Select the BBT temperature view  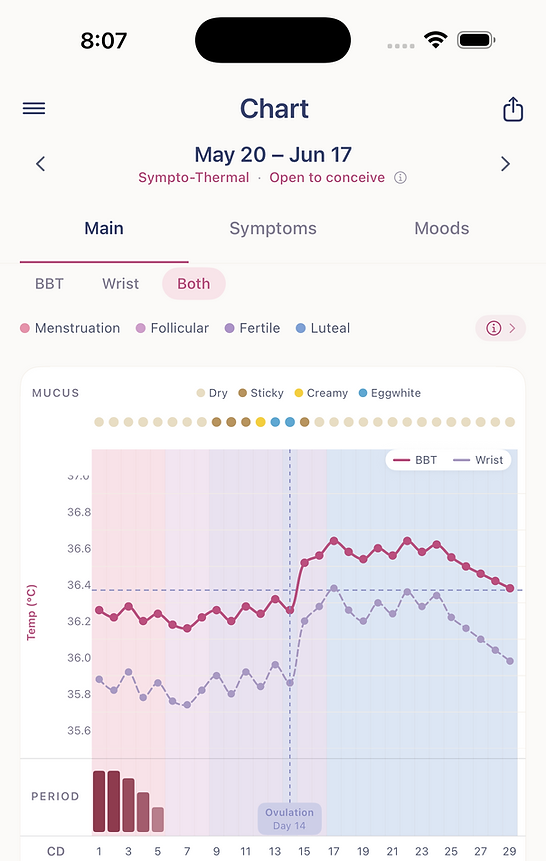(49, 284)
